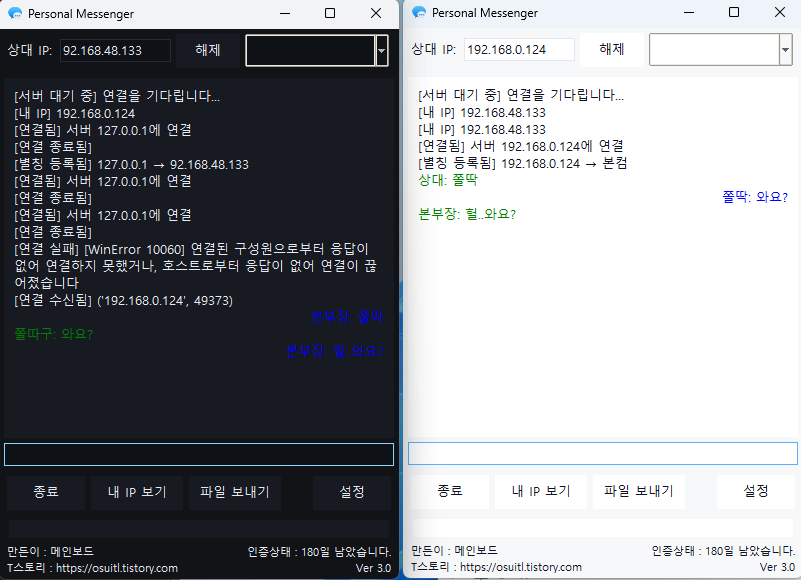Image resolution: width=801 pixels, height=580 pixels.
Task: Open the combo box arrow in dark window
Action: pyautogui.click(x=382, y=51)
